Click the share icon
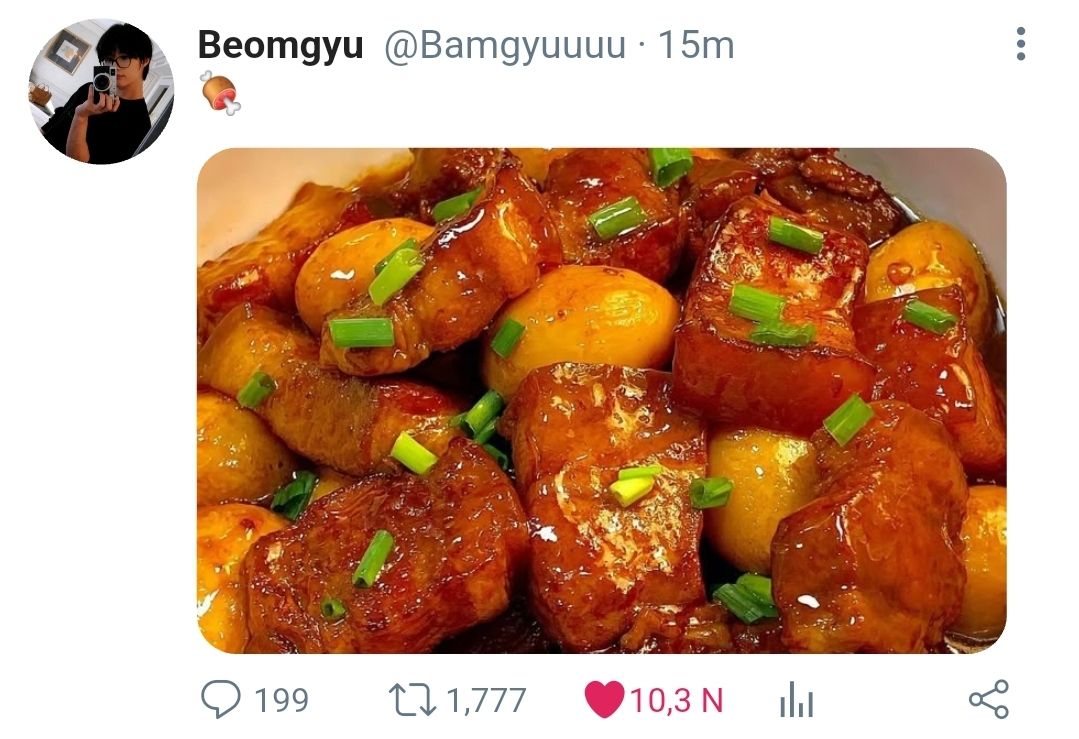Image resolution: width=1079 pixels, height=739 pixels. click(x=988, y=699)
